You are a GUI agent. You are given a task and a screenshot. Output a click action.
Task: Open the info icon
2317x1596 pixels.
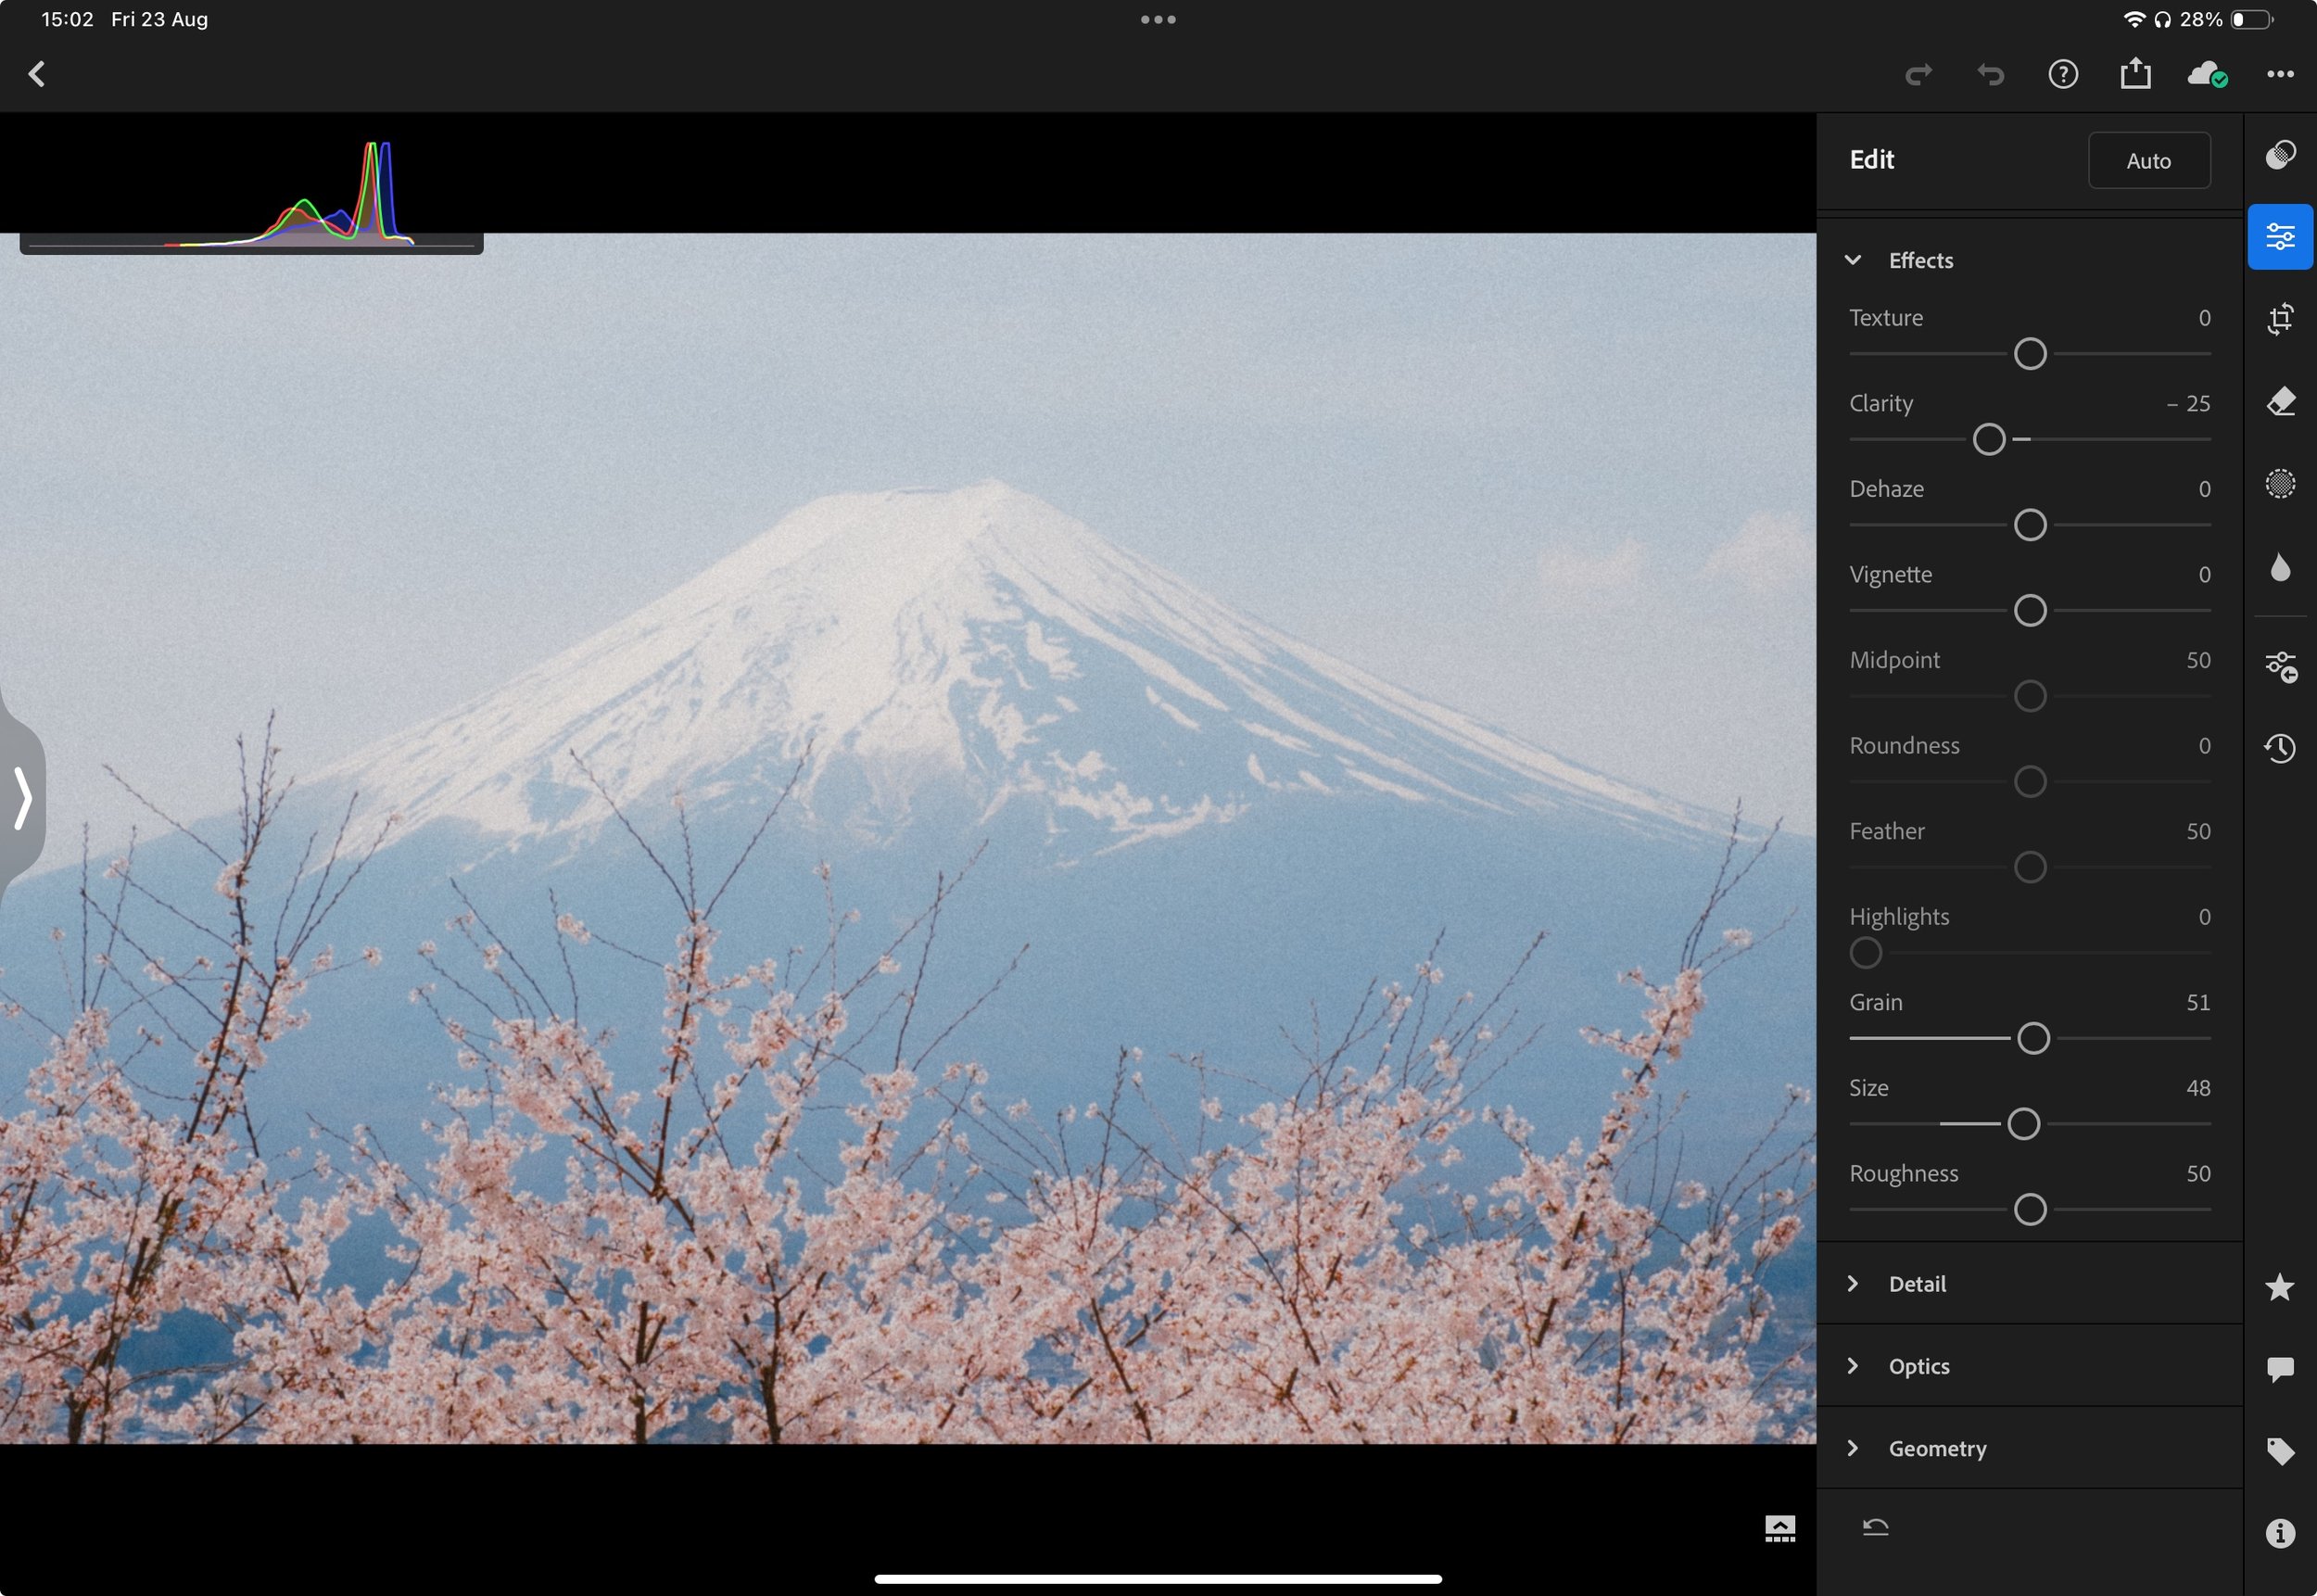[x=2280, y=1533]
